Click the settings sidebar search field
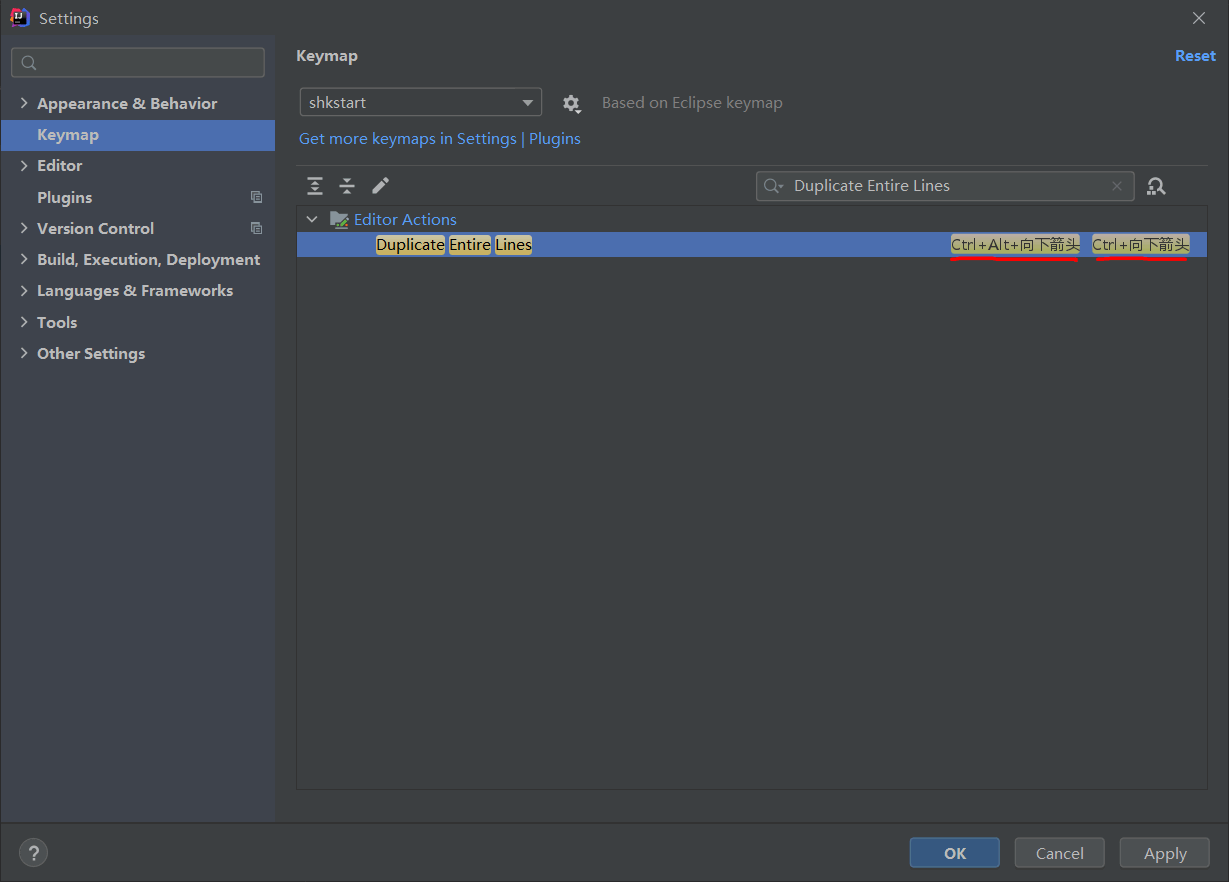 [x=138, y=63]
